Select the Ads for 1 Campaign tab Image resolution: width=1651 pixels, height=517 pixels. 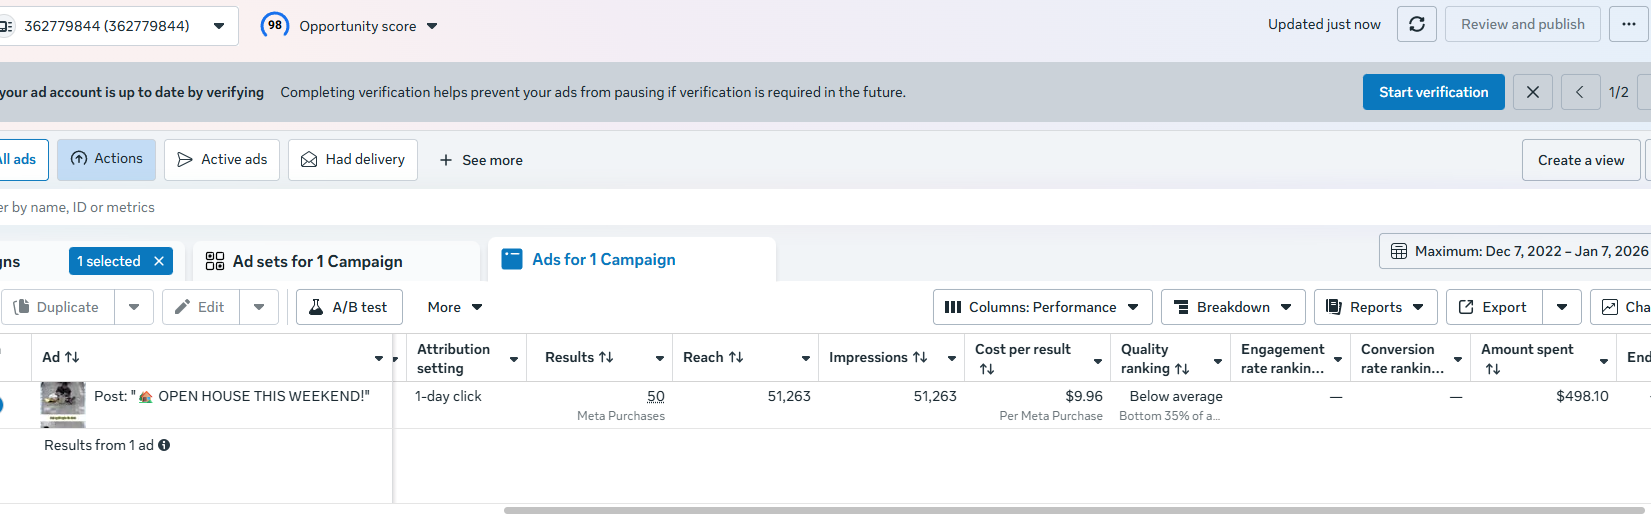pos(603,259)
